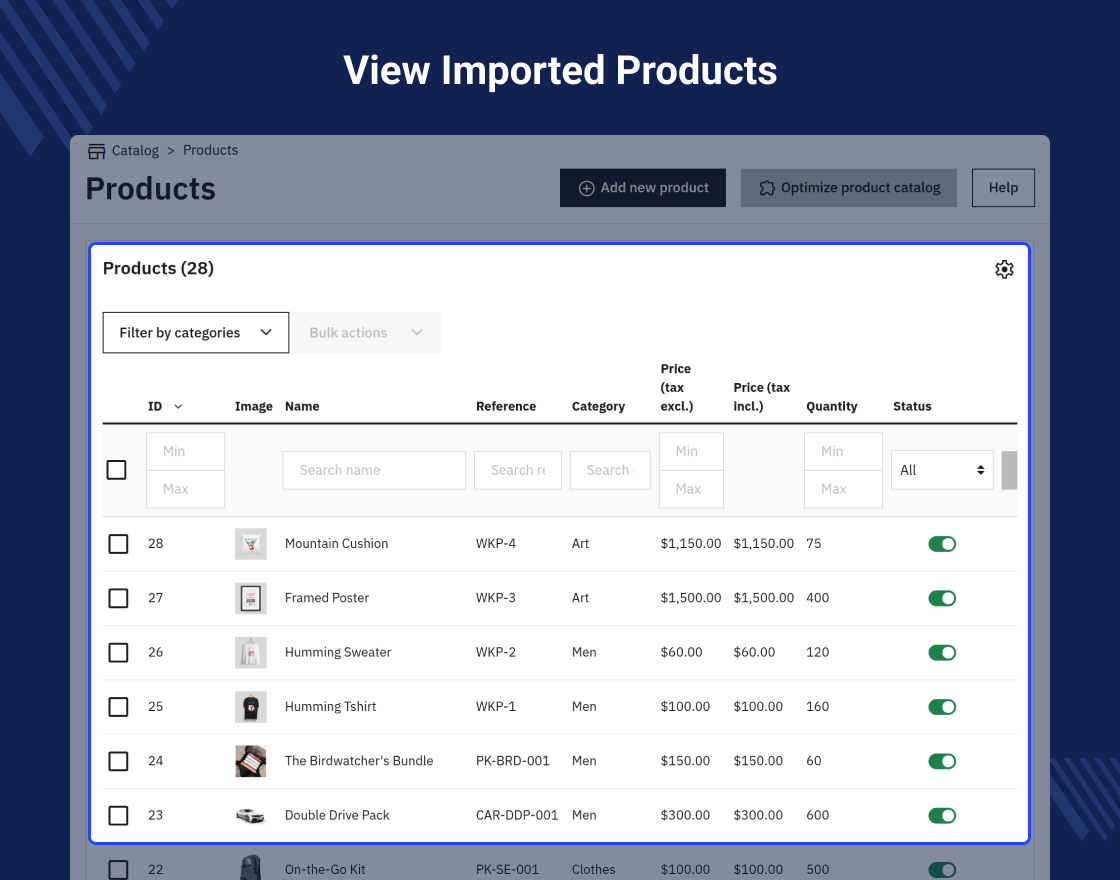Click the $1,500.00 tax excl. price cell
1120x880 pixels.
tap(691, 598)
